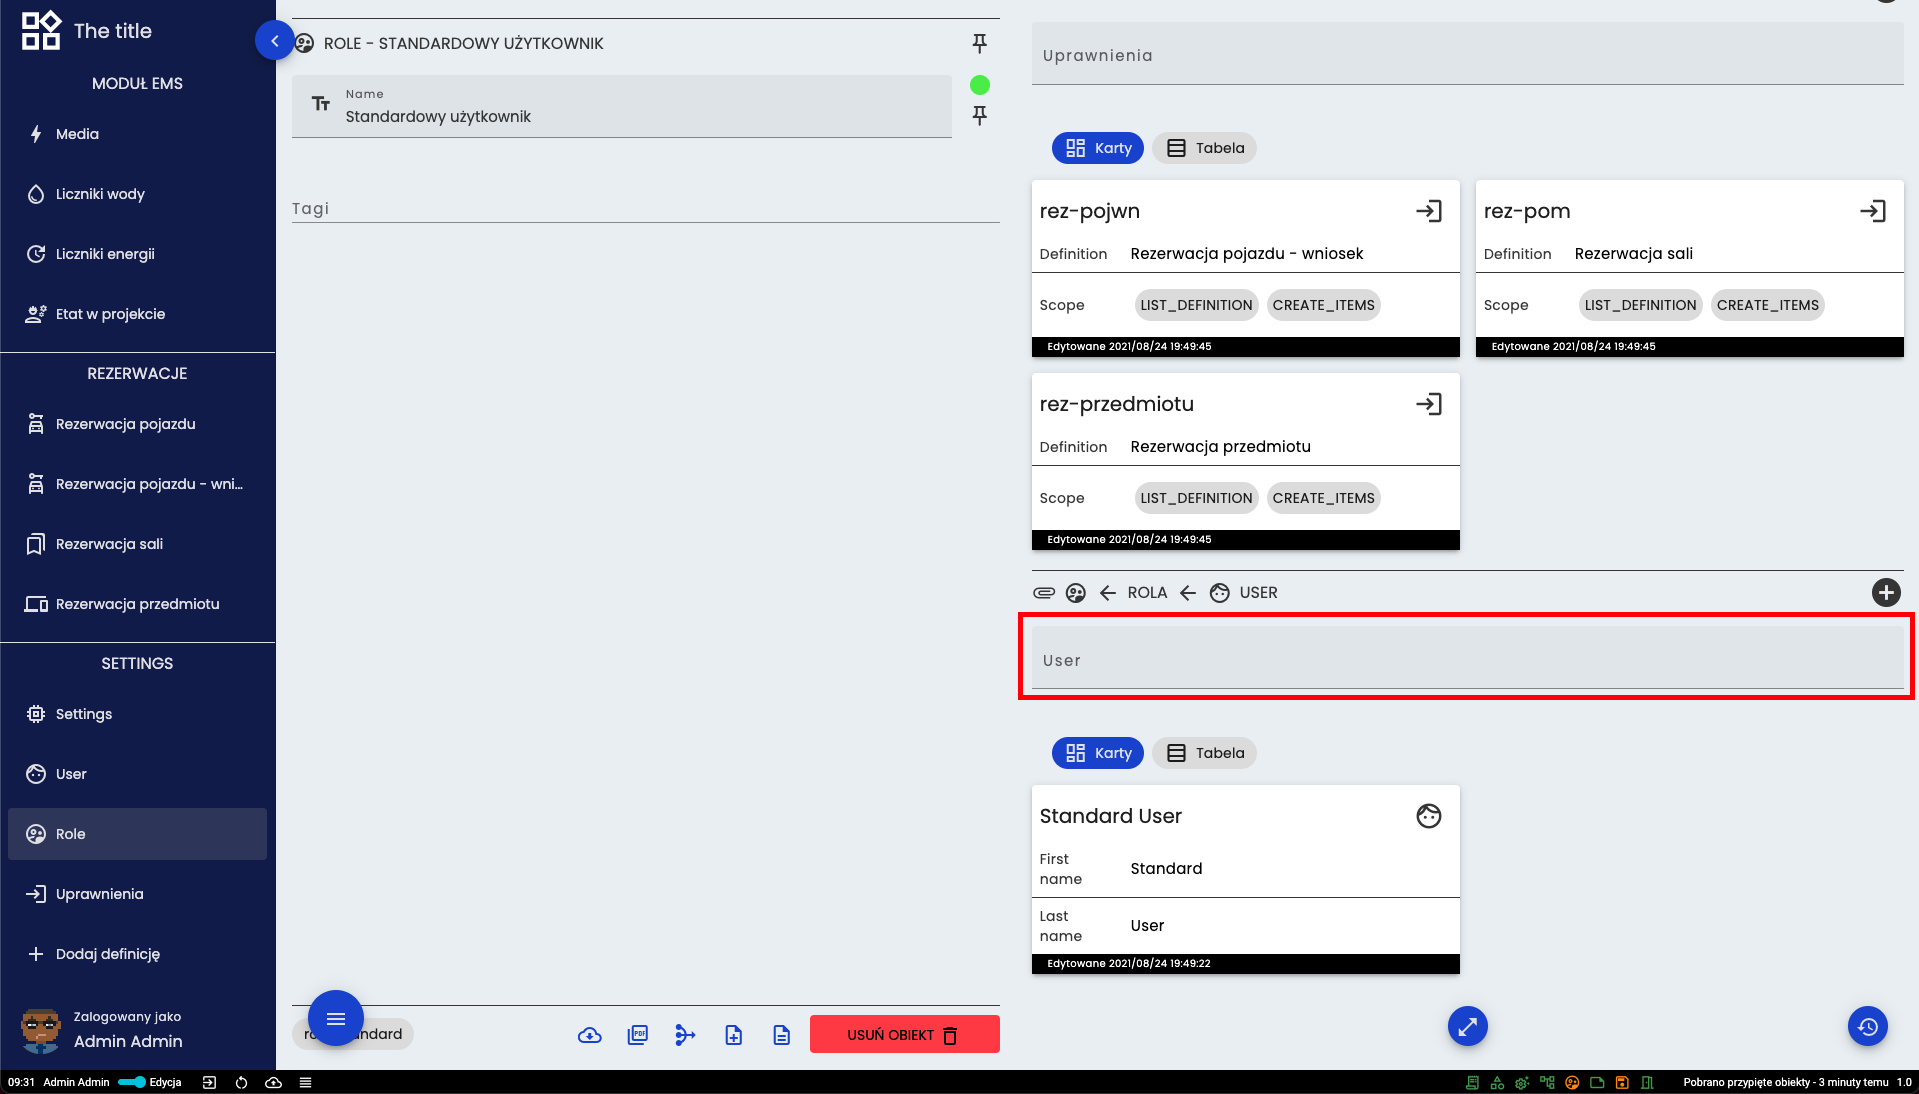Click the cloud upload icon in status bar

click(273, 1082)
